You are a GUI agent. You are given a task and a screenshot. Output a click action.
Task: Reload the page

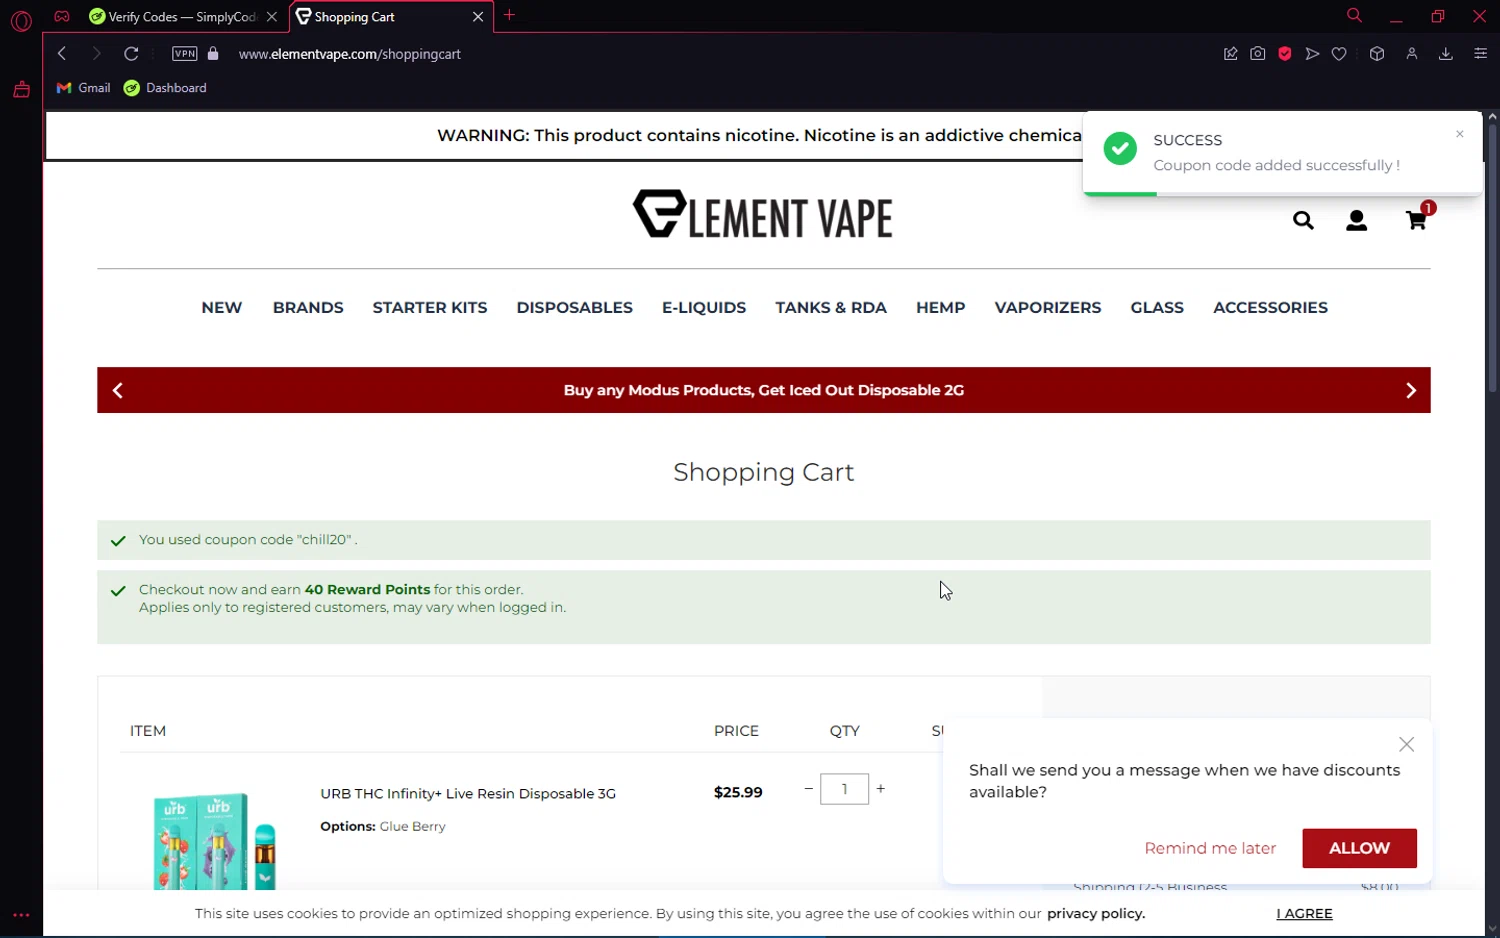coord(131,54)
